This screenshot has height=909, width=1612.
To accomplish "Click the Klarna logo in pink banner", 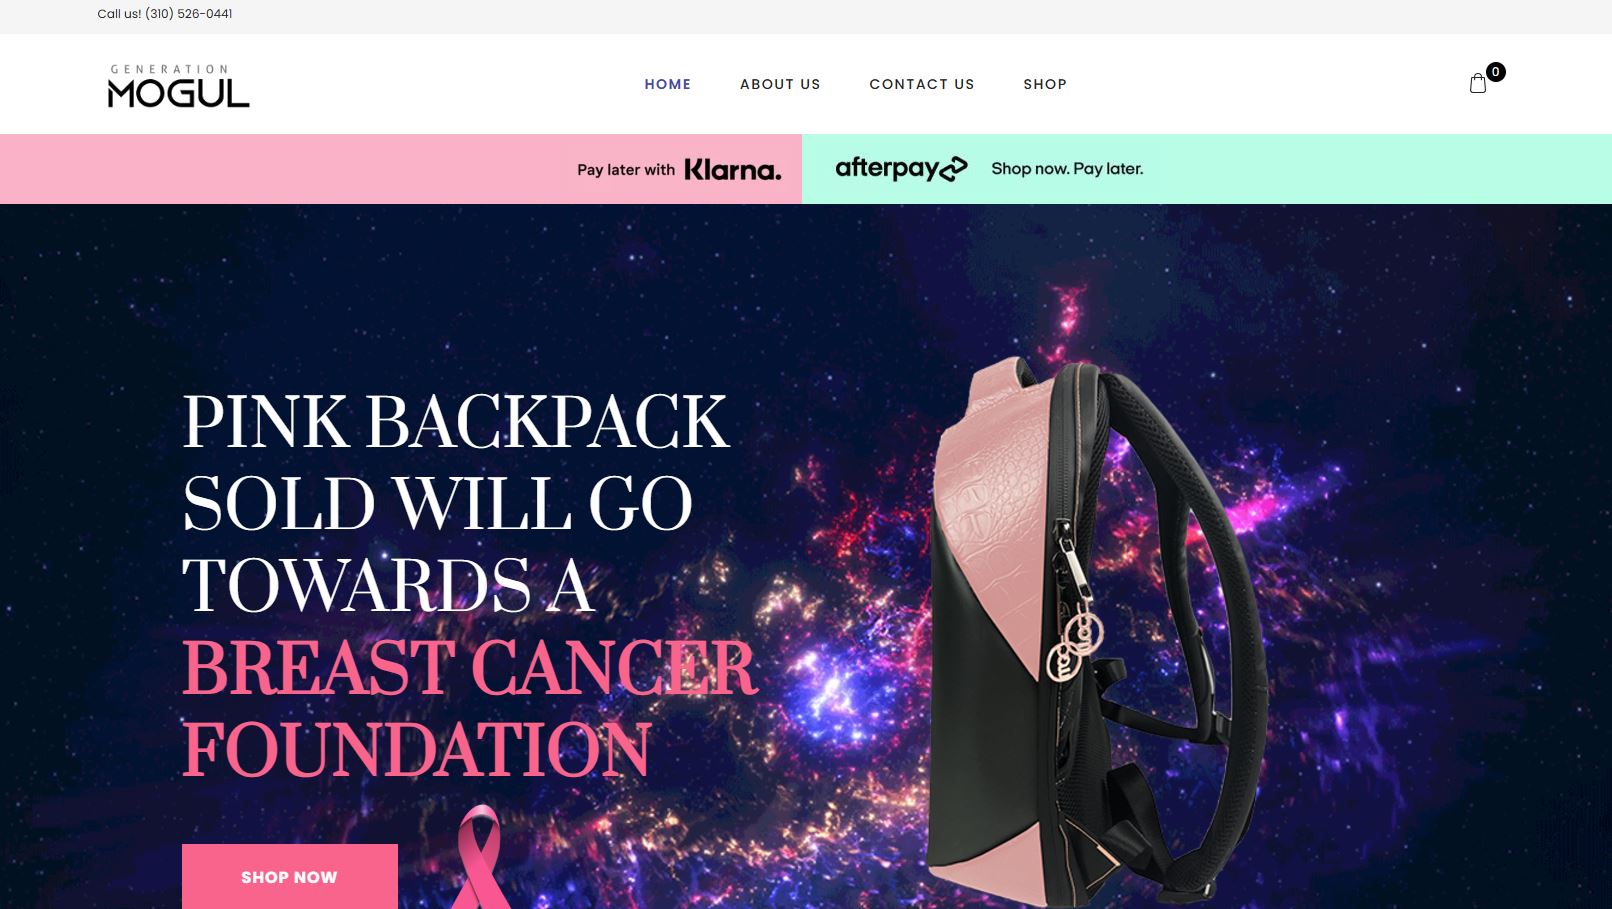I will pos(732,170).
